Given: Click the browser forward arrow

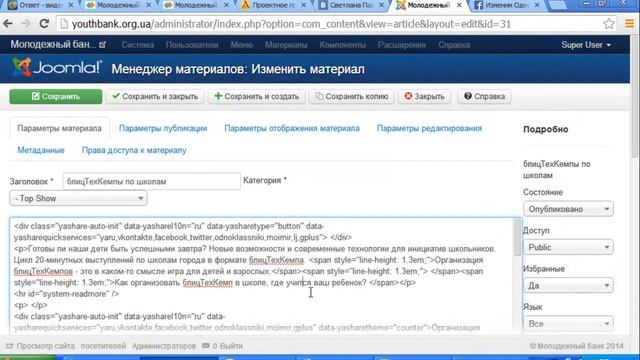Looking at the screenshot, I should pos(26,24).
